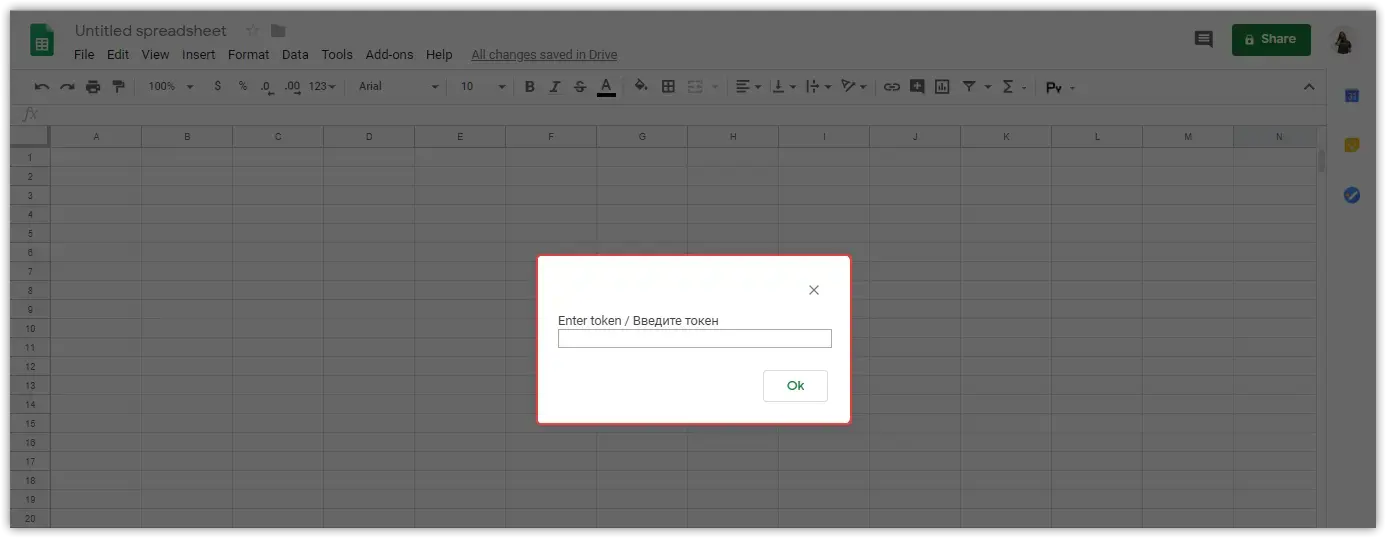
Task: Format as percent icon
Action: click(x=242, y=87)
